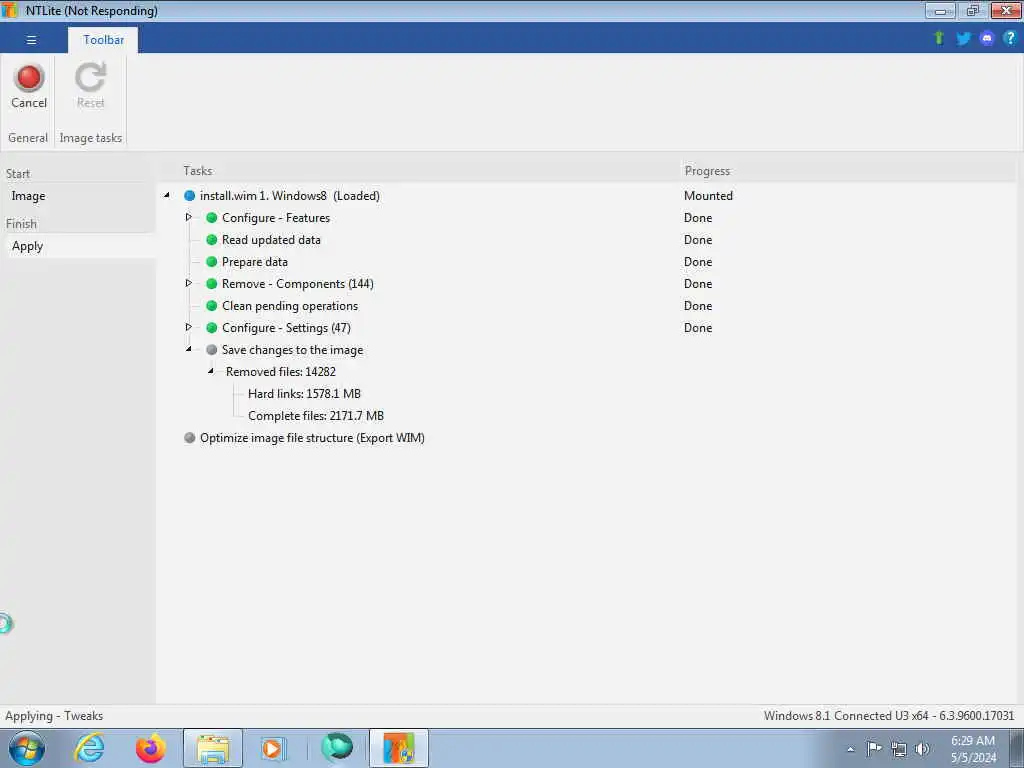Click grey dot beside Optimize image file structure
The height and width of the screenshot is (768, 1024).
pos(189,438)
